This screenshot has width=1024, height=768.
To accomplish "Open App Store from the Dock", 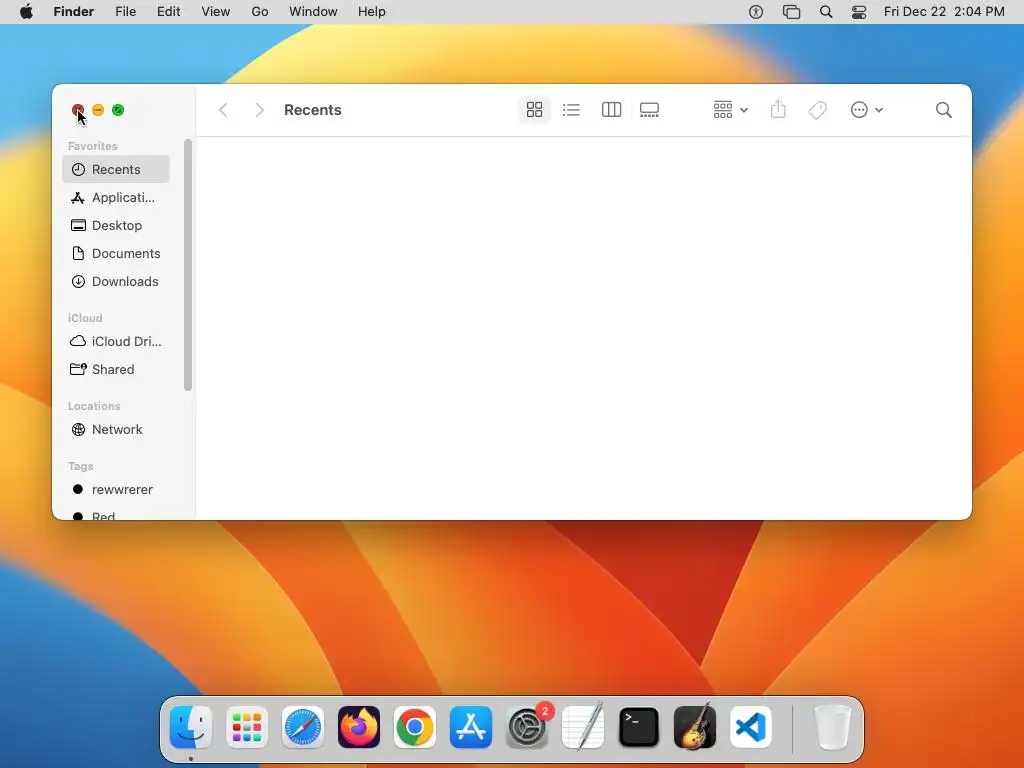I will [x=471, y=727].
